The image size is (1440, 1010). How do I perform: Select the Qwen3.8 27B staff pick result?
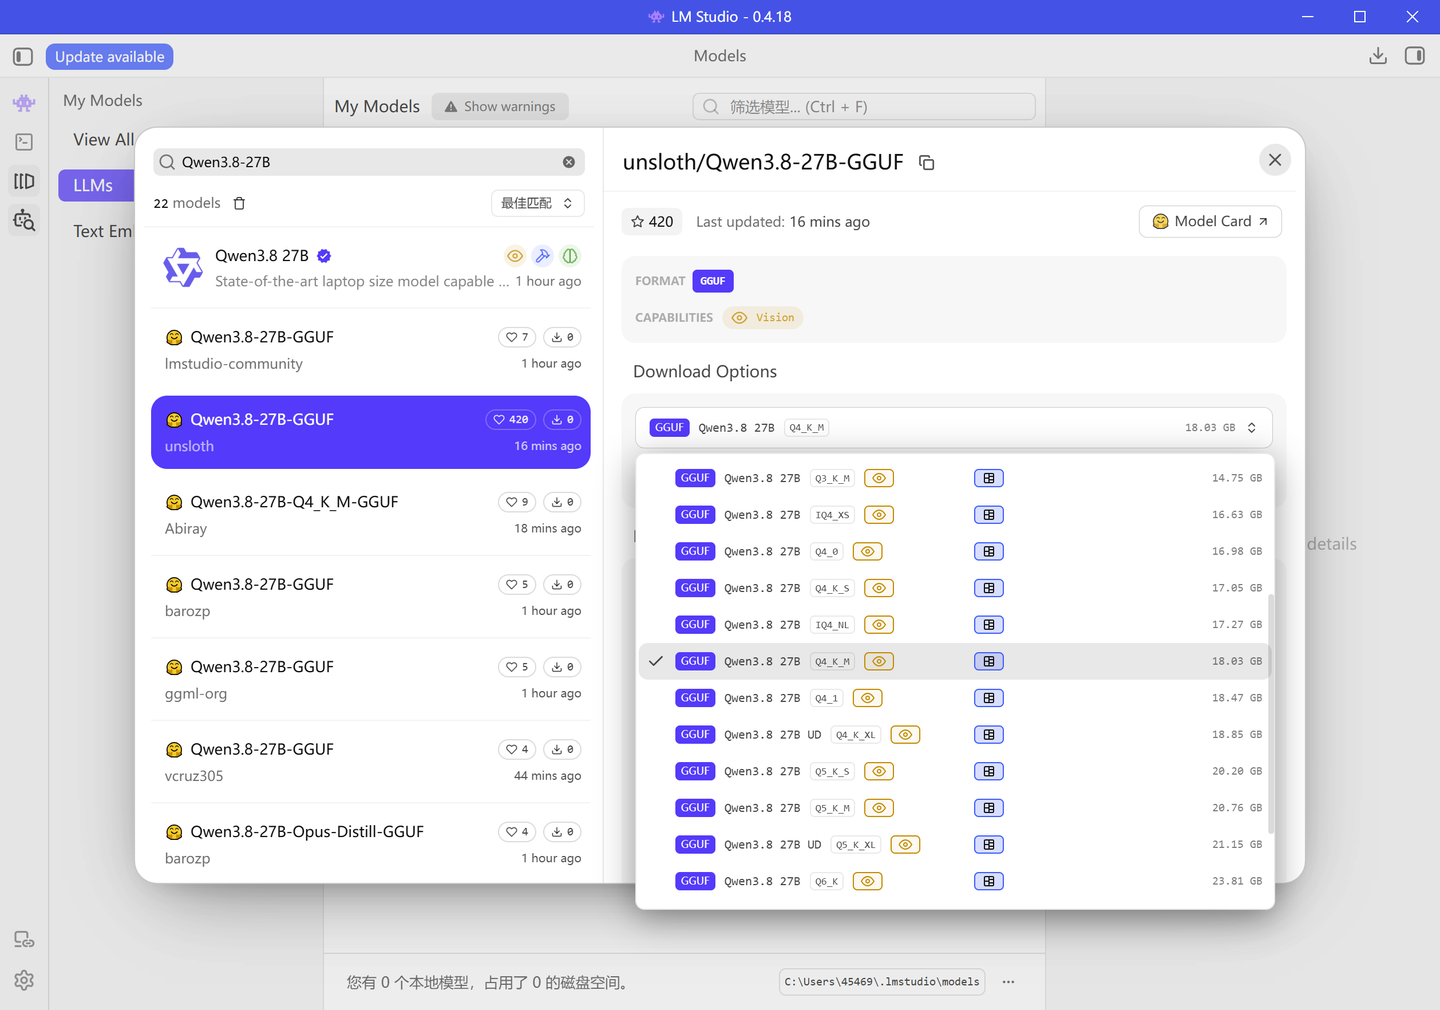point(371,268)
